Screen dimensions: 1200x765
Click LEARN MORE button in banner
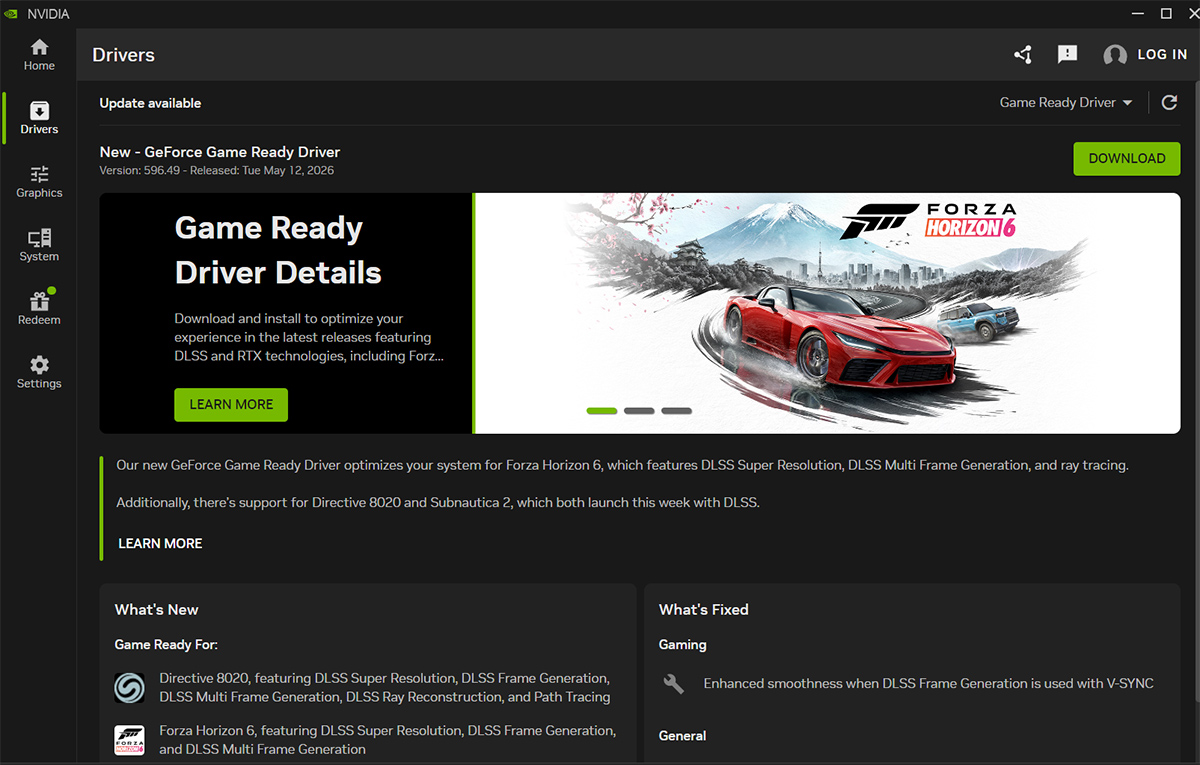(231, 404)
